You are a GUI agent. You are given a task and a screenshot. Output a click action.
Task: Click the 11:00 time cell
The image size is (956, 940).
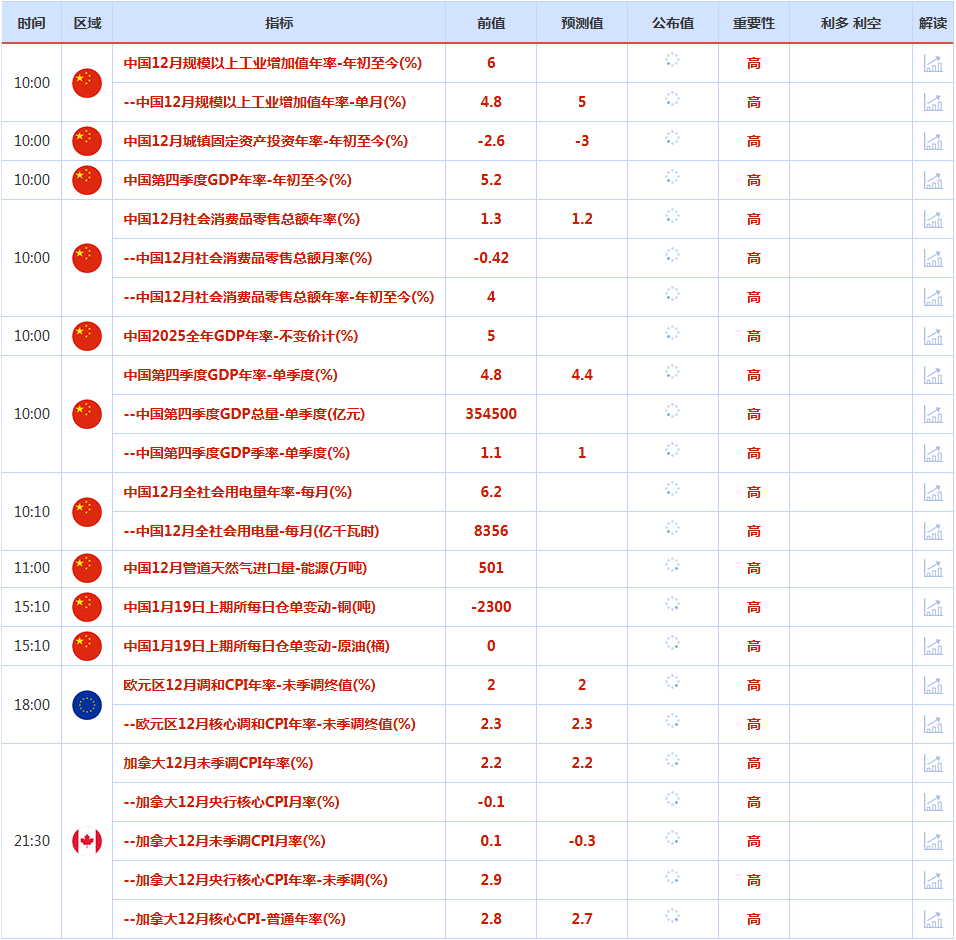click(x=32, y=569)
